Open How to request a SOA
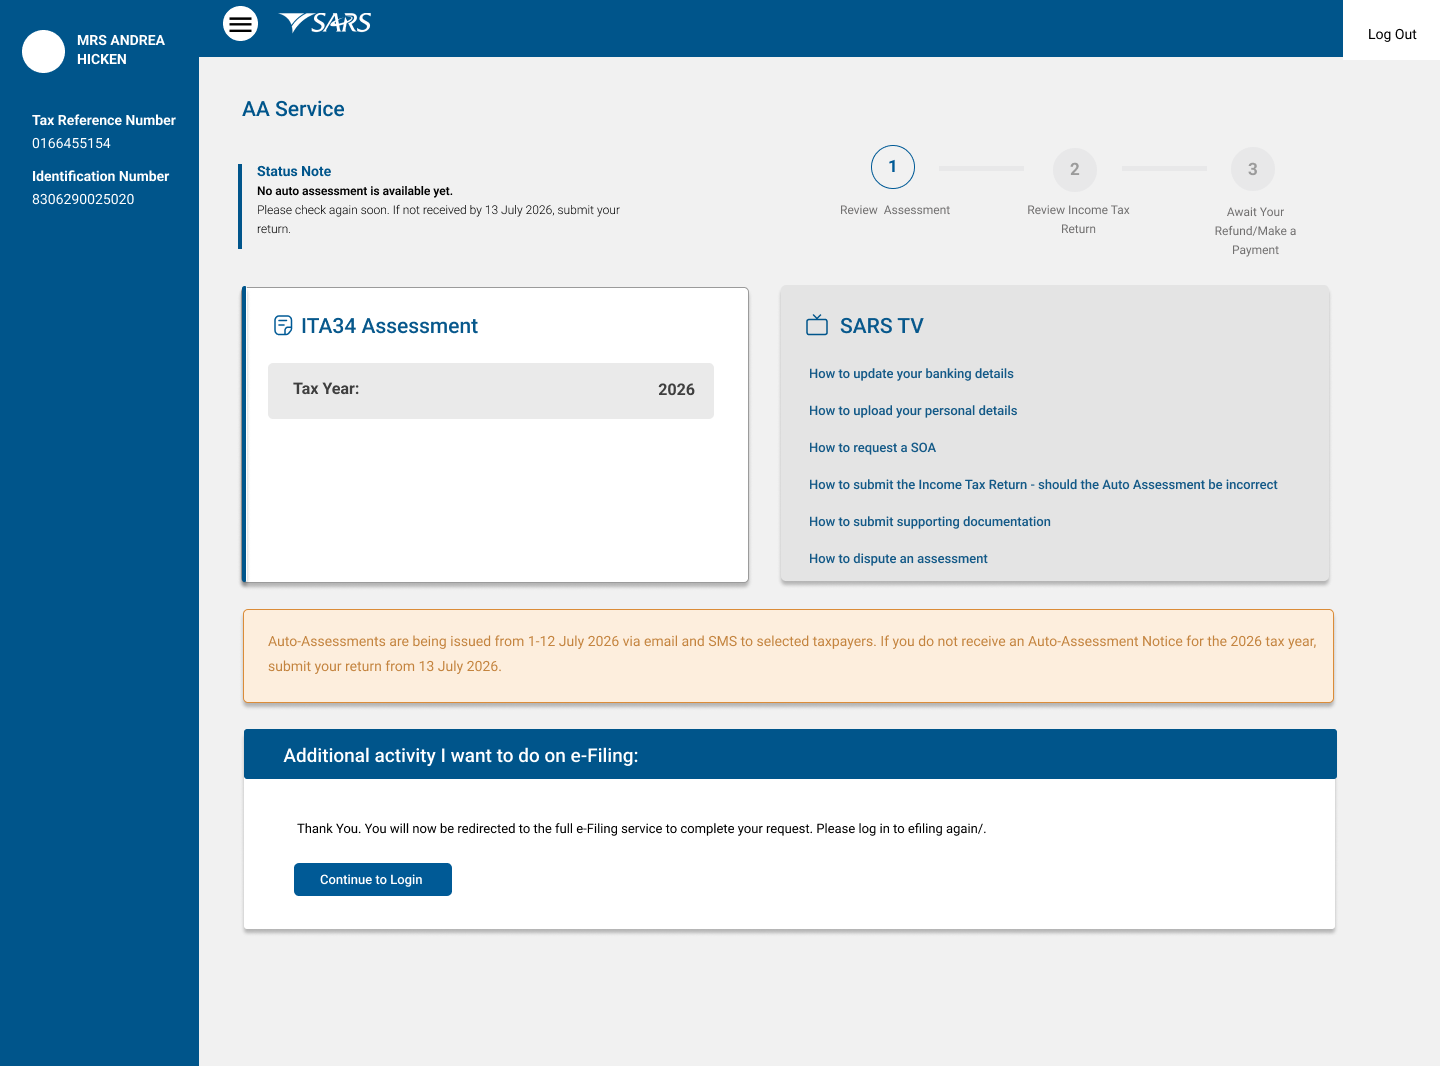Viewport: 1440px width, 1066px height. click(872, 448)
